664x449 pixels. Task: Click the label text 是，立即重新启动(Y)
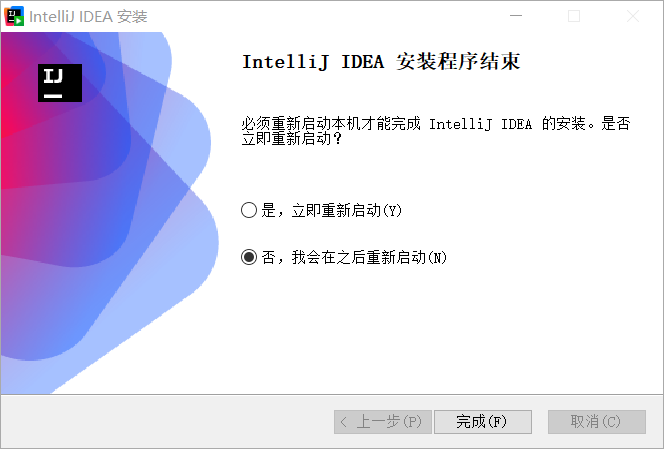tap(331, 210)
